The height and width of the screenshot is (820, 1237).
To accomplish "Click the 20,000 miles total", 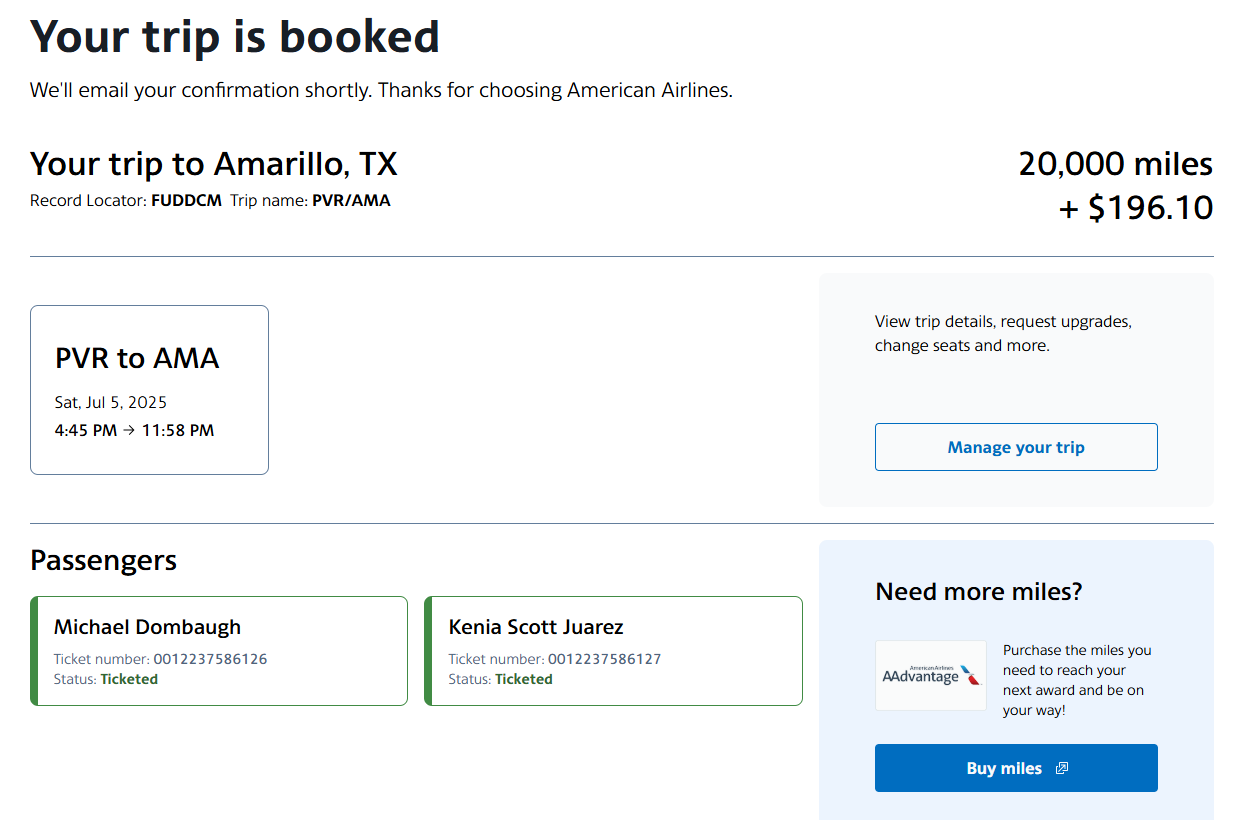I will [x=1114, y=163].
